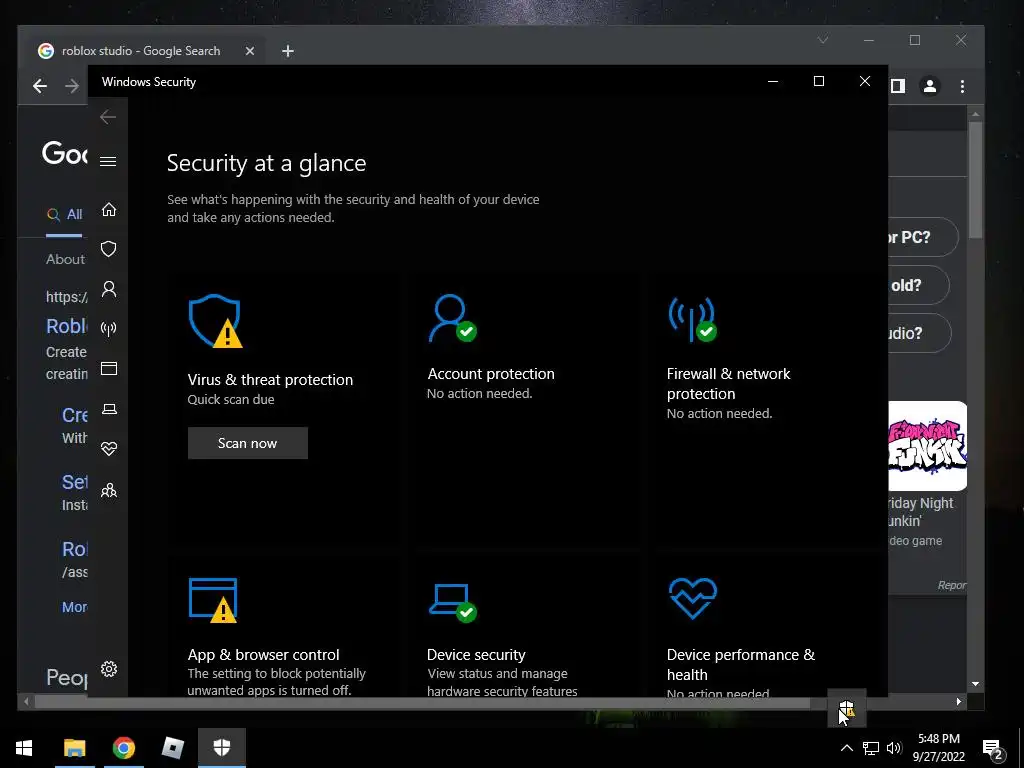Open Device security title link
The width and height of the screenshot is (1024, 768).
(x=476, y=654)
